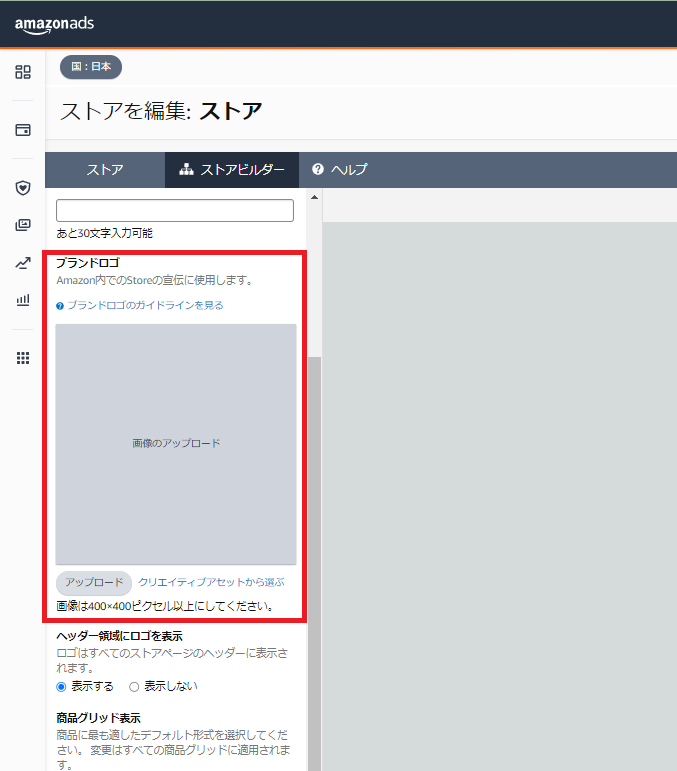The height and width of the screenshot is (771, 677).
Task: Open the bar chart reports icon
Action: pos(23,300)
